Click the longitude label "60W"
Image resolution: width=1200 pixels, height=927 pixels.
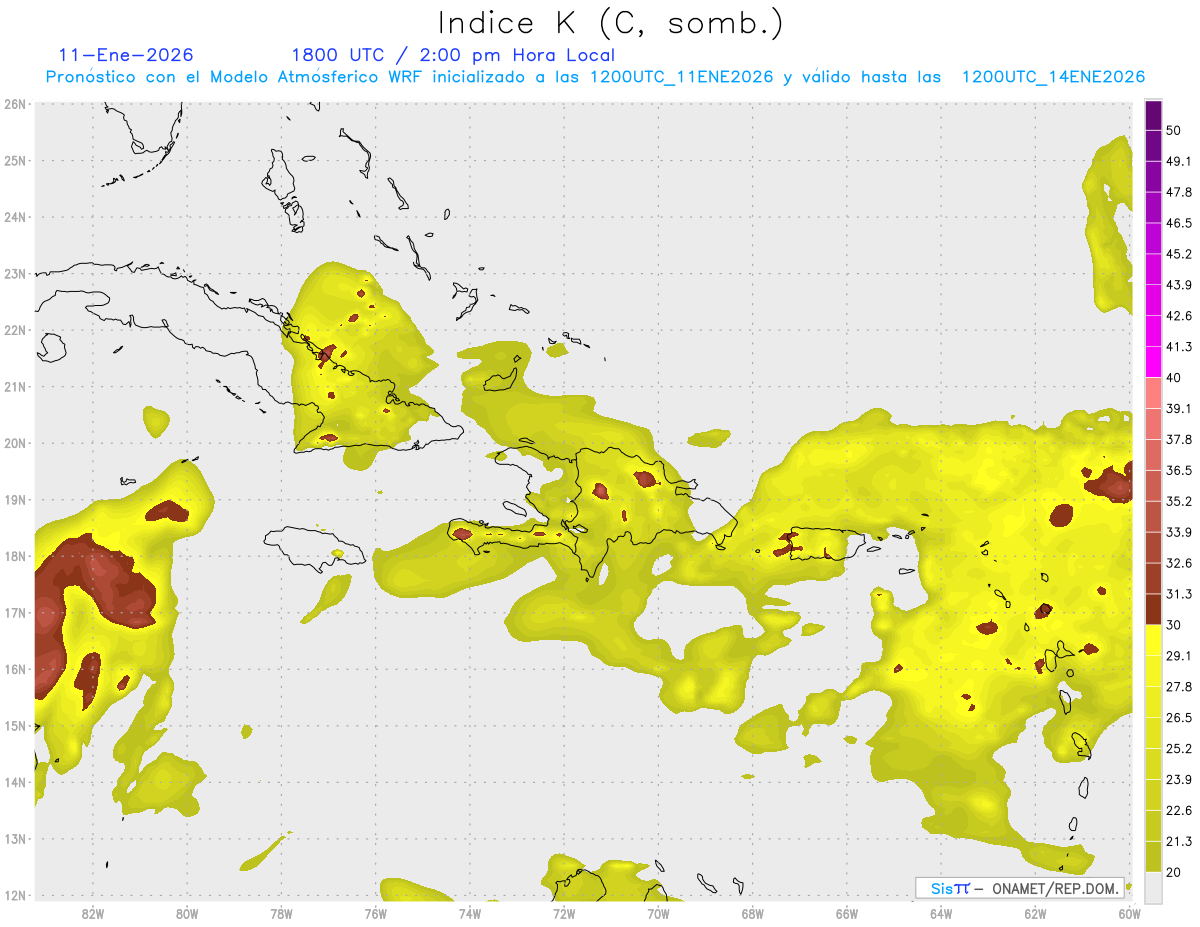click(x=1129, y=914)
